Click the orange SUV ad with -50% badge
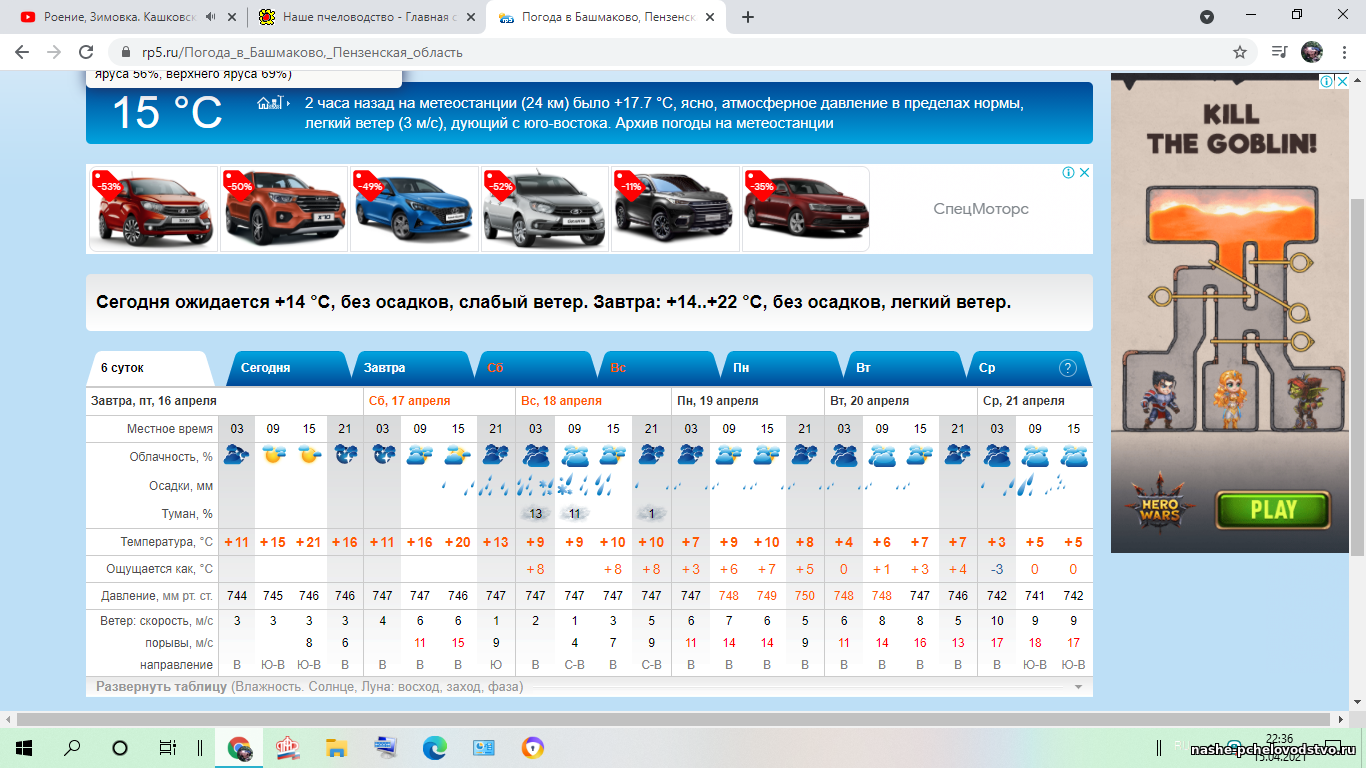This screenshot has width=1366, height=768. coord(283,209)
